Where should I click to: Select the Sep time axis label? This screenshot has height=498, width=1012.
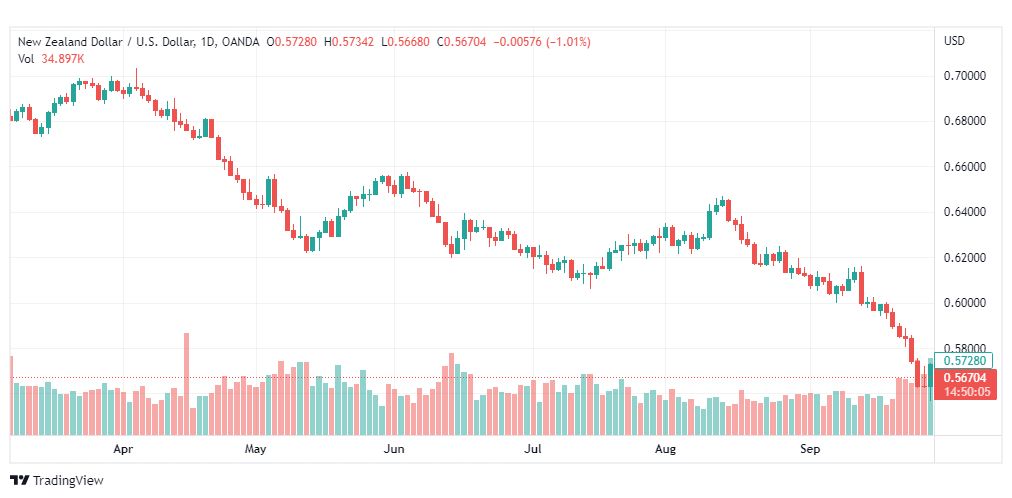[x=810, y=449]
